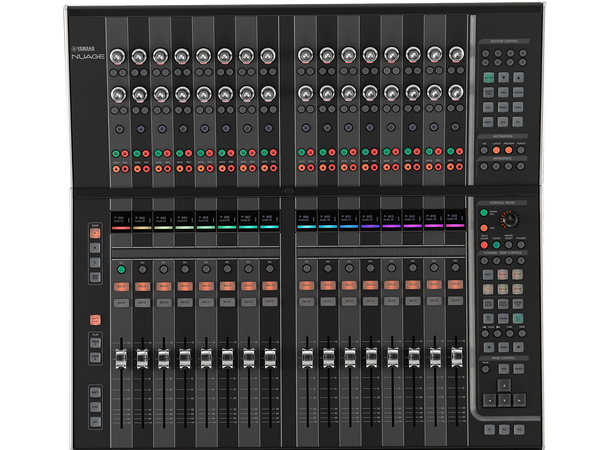This screenshot has width=610, height=450.
Task: Select AUDIO in Channel View Control
Action: [503, 275]
